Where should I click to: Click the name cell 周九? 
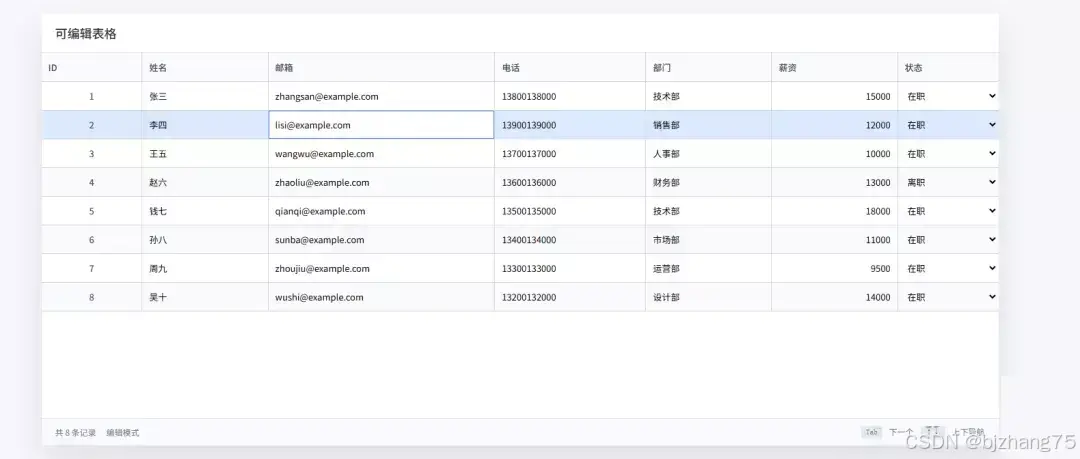tap(205, 269)
